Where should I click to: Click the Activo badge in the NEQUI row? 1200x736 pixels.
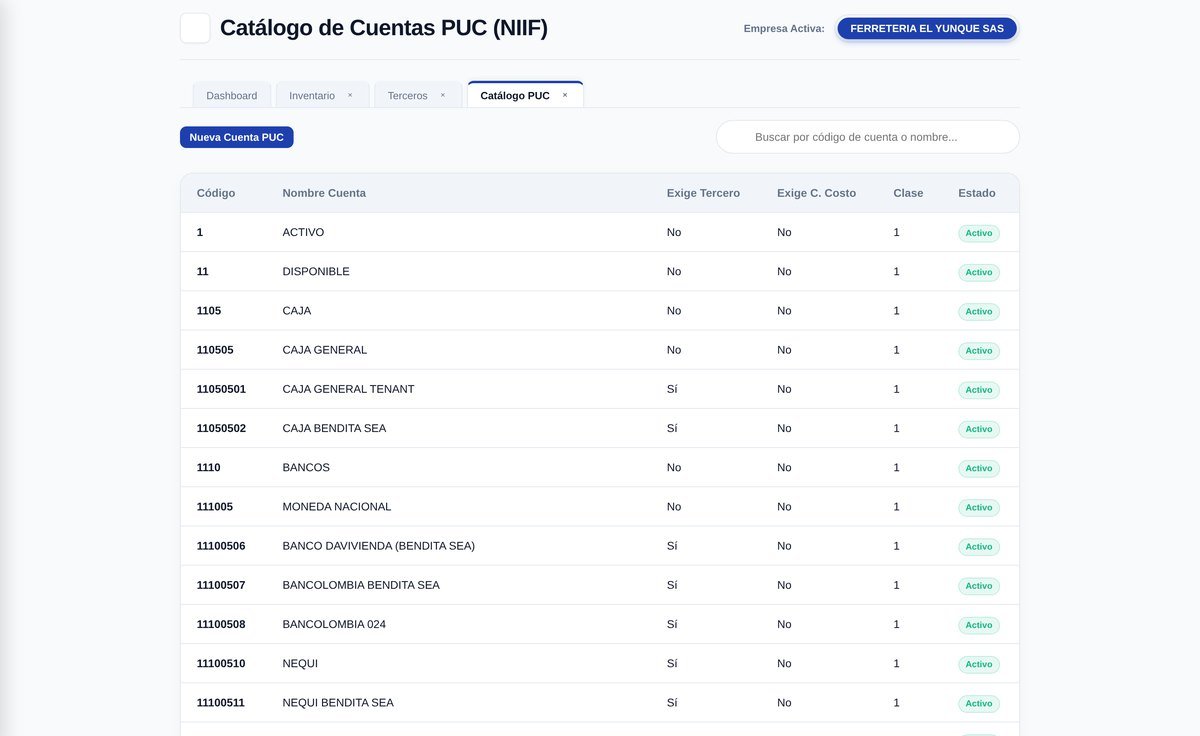click(x=979, y=664)
